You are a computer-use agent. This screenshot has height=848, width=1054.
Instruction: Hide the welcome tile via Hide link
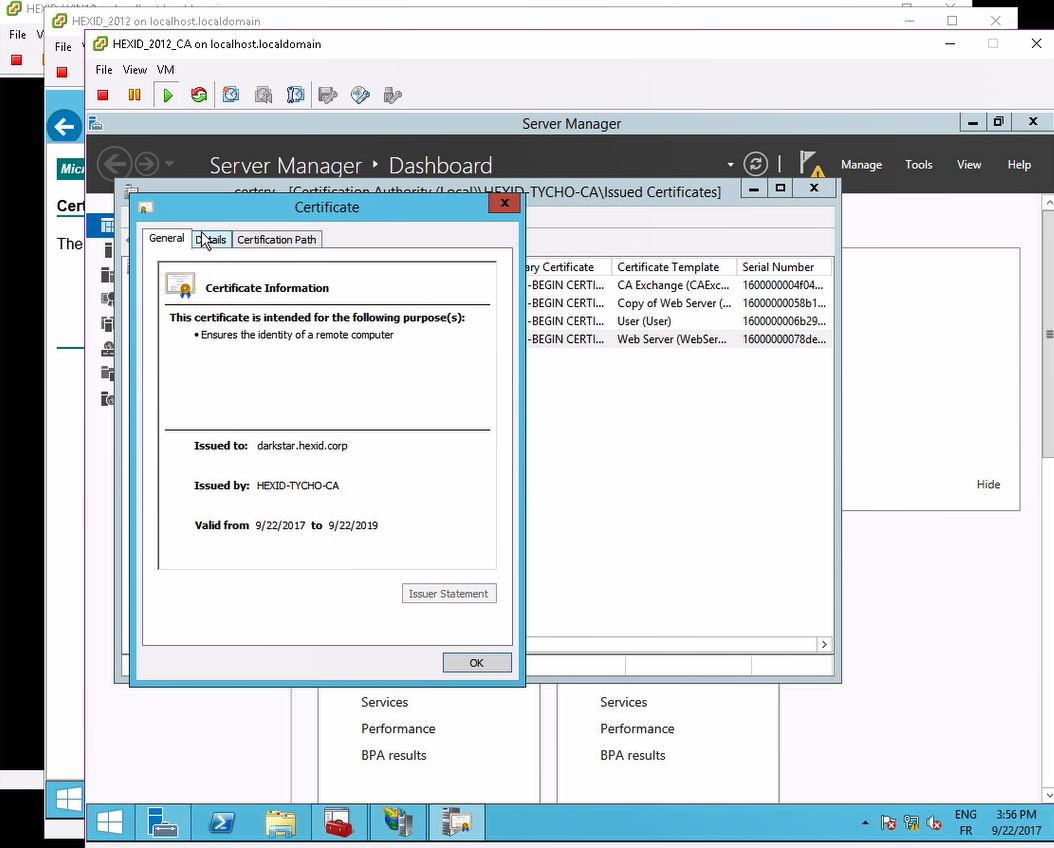tap(988, 484)
